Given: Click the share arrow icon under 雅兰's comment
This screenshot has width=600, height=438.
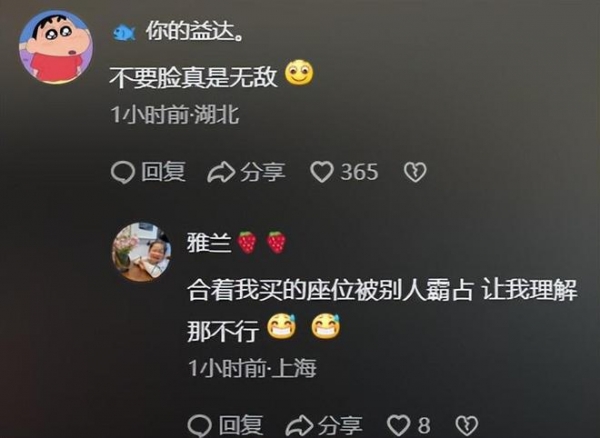Looking at the screenshot, I should click(300, 425).
